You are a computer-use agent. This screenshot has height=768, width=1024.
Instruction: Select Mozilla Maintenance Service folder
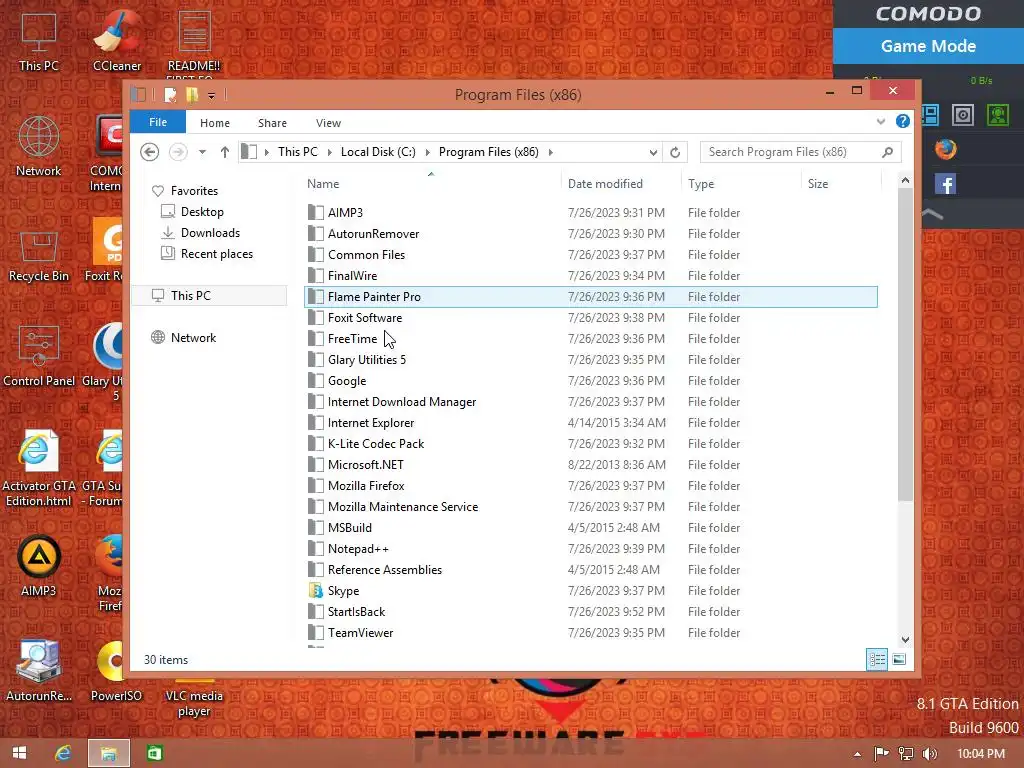point(591,507)
